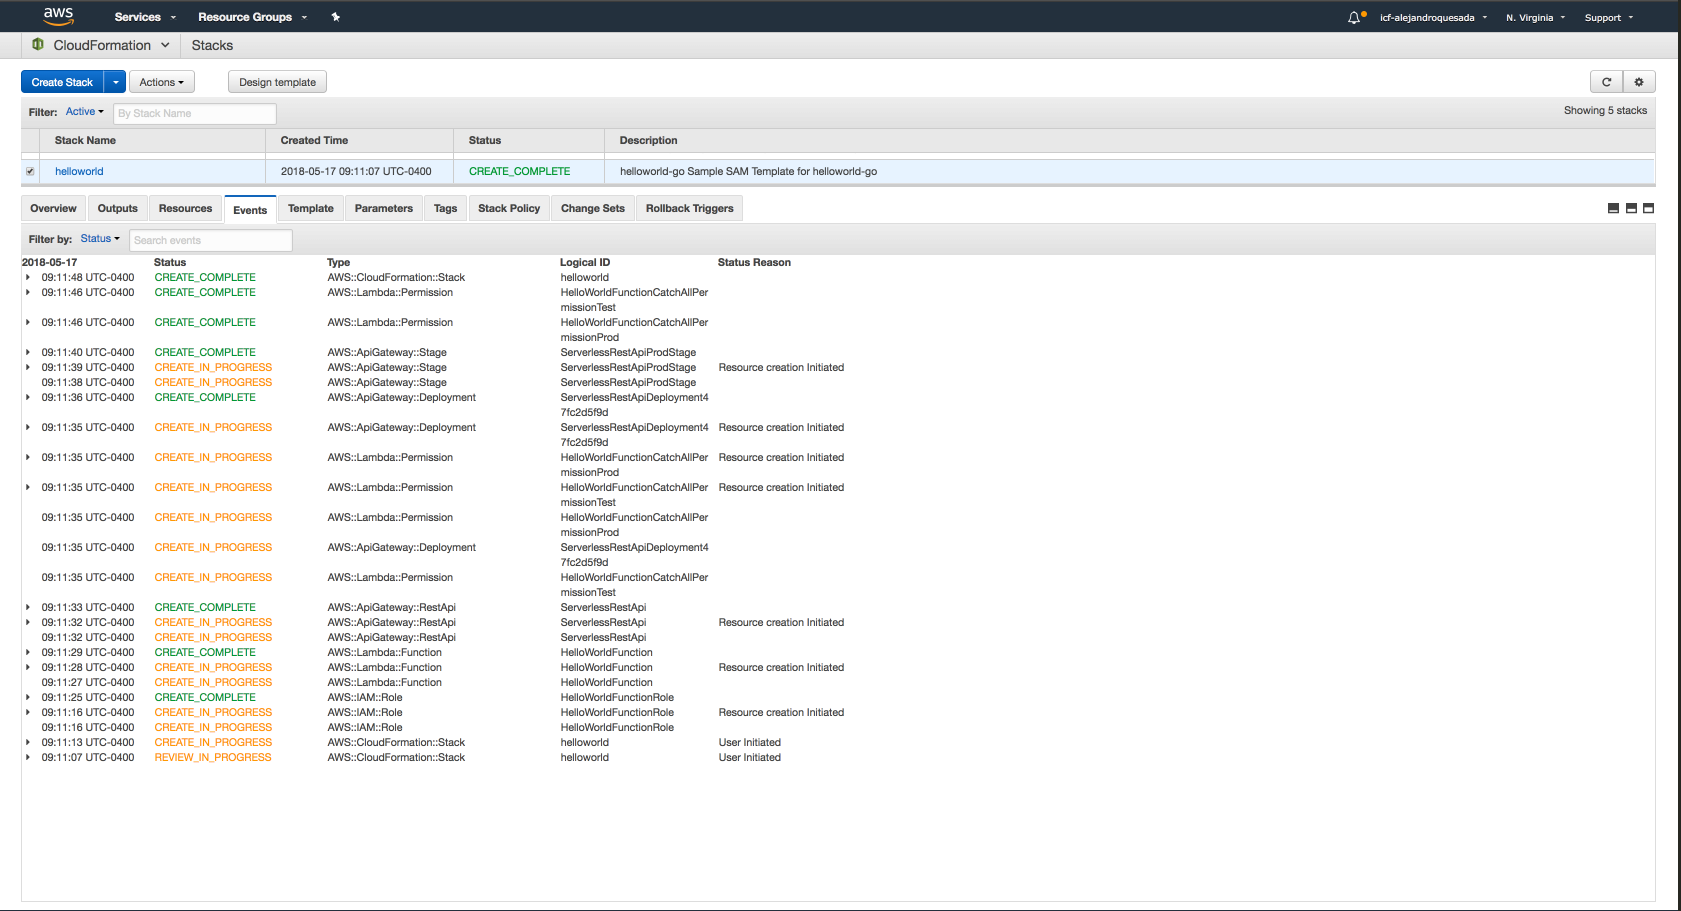Screen dimensions: 1681x911
Task: Set split view with middle layout icon
Action: point(1631,208)
